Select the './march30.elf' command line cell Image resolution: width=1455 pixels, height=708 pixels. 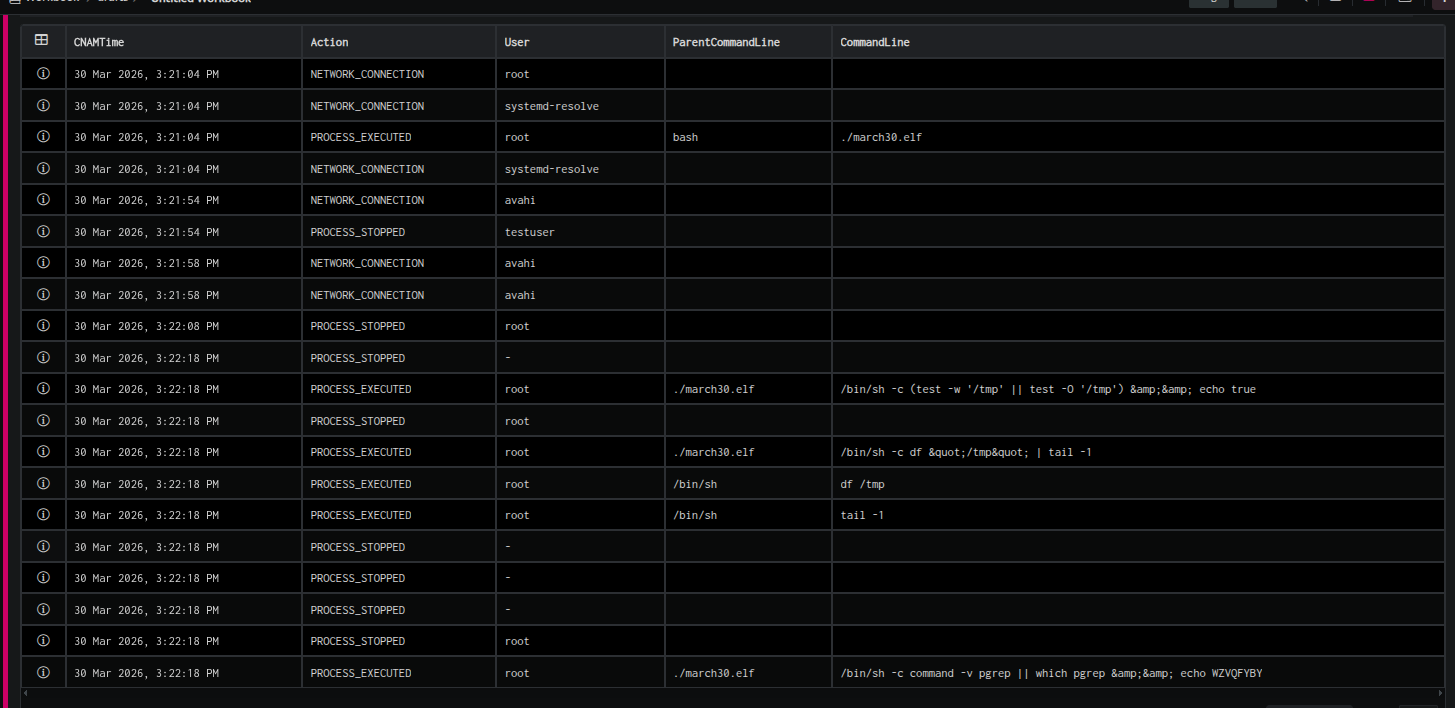coord(1138,137)
